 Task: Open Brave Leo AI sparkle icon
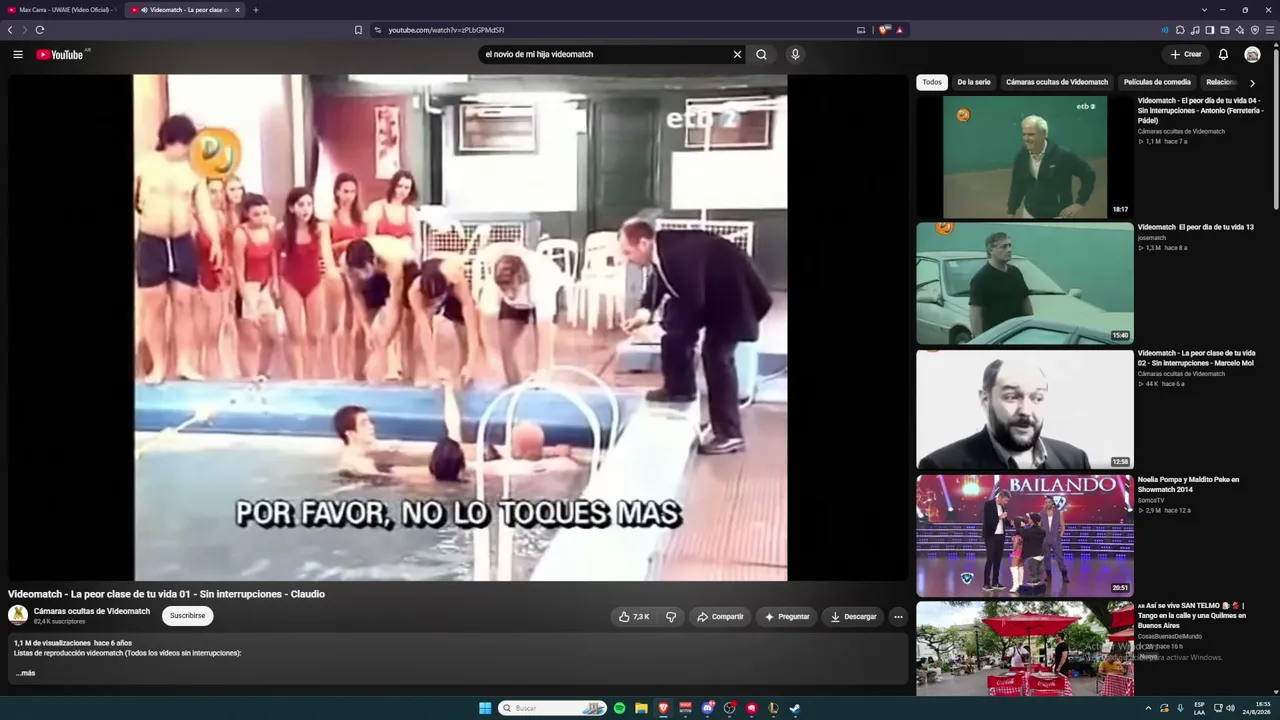pos(1240,30)
